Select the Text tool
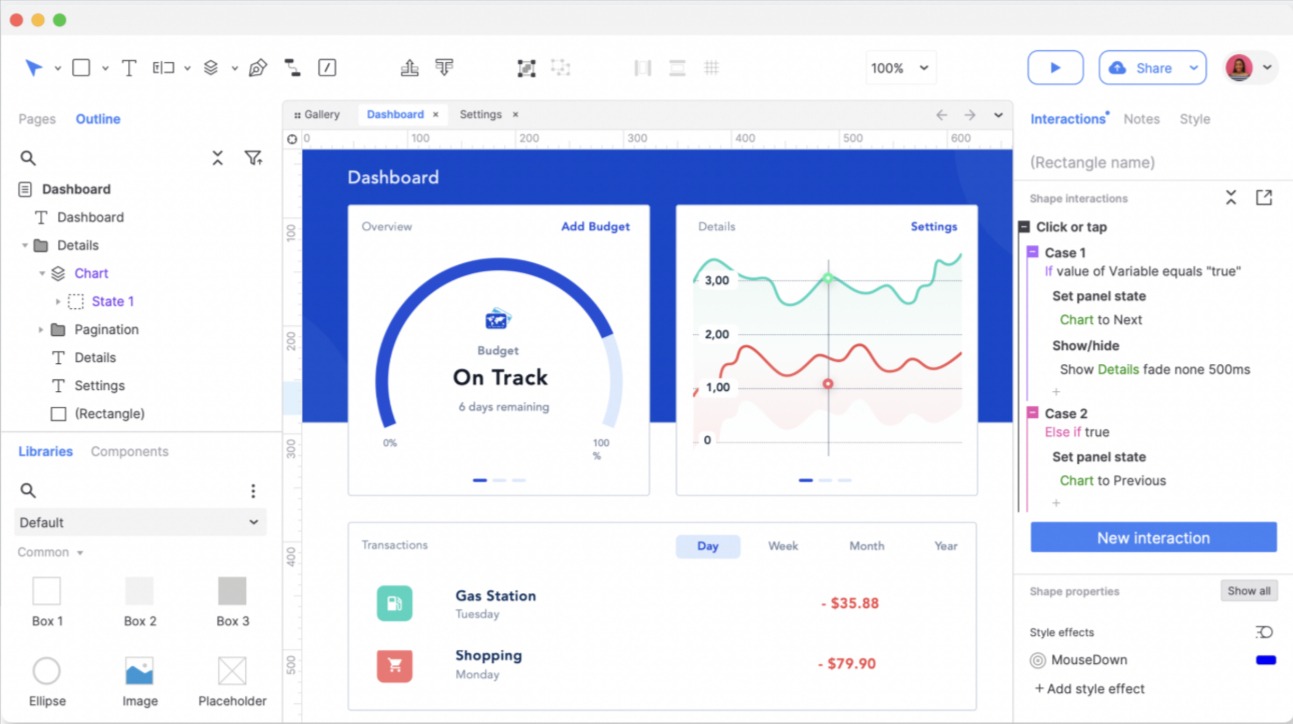This screenshot has width=1293, height=724. click(129, 67)
